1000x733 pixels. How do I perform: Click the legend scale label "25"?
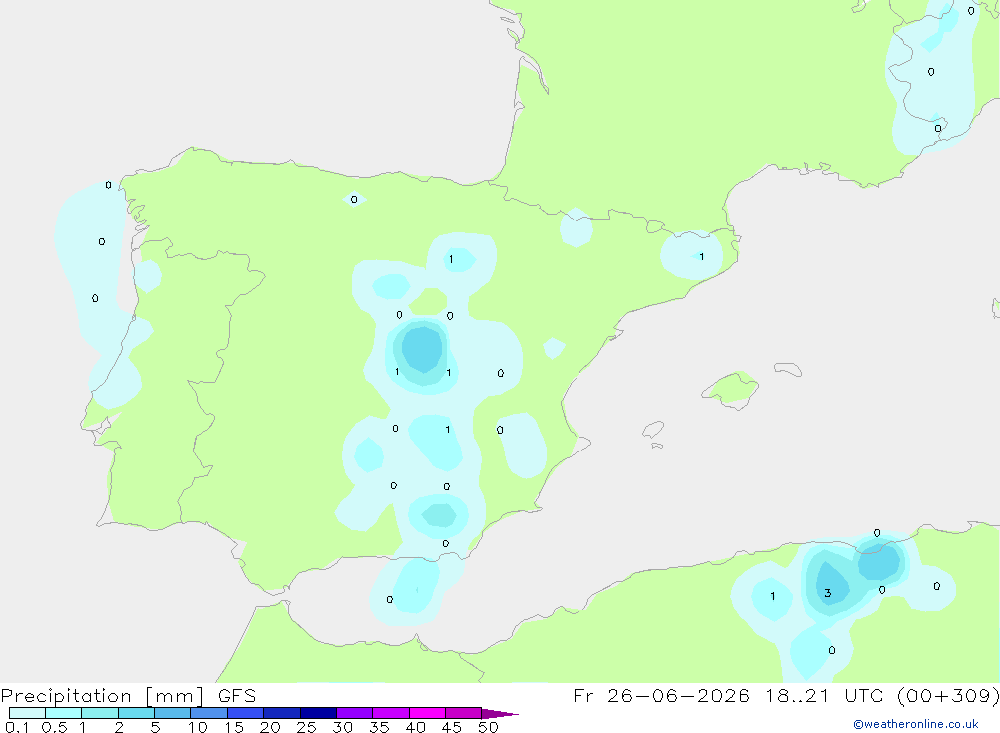[x=306, y=727]
